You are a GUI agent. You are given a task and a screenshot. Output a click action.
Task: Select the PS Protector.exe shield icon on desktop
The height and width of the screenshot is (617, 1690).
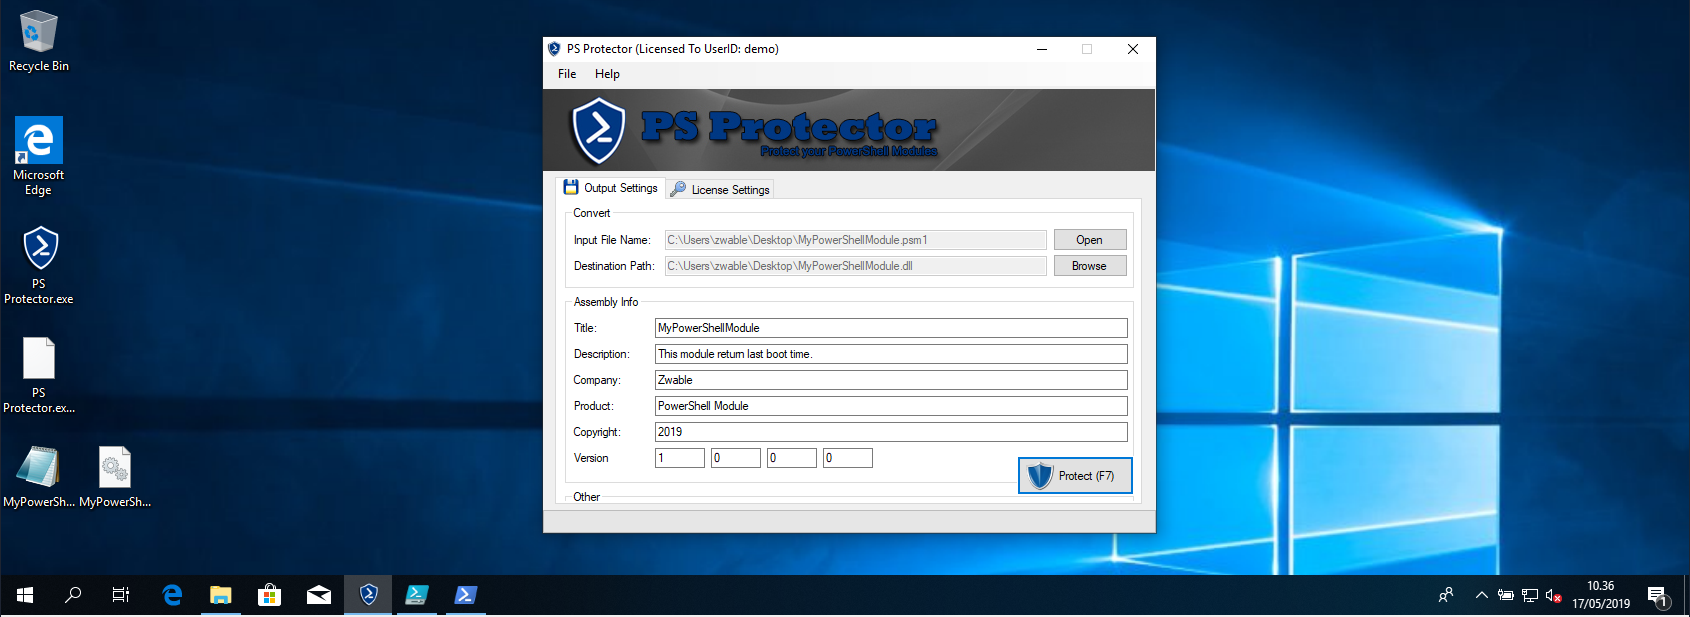coord(39,265)
